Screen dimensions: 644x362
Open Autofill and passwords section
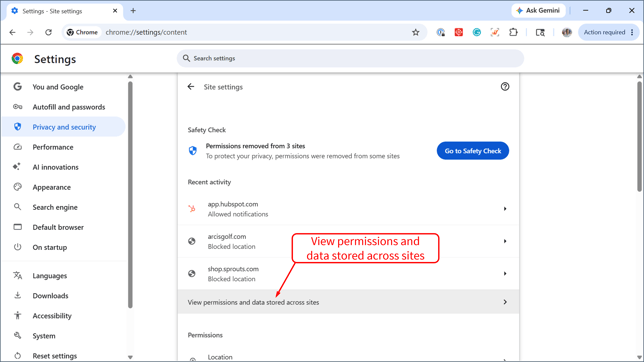[x=64, y=107]
